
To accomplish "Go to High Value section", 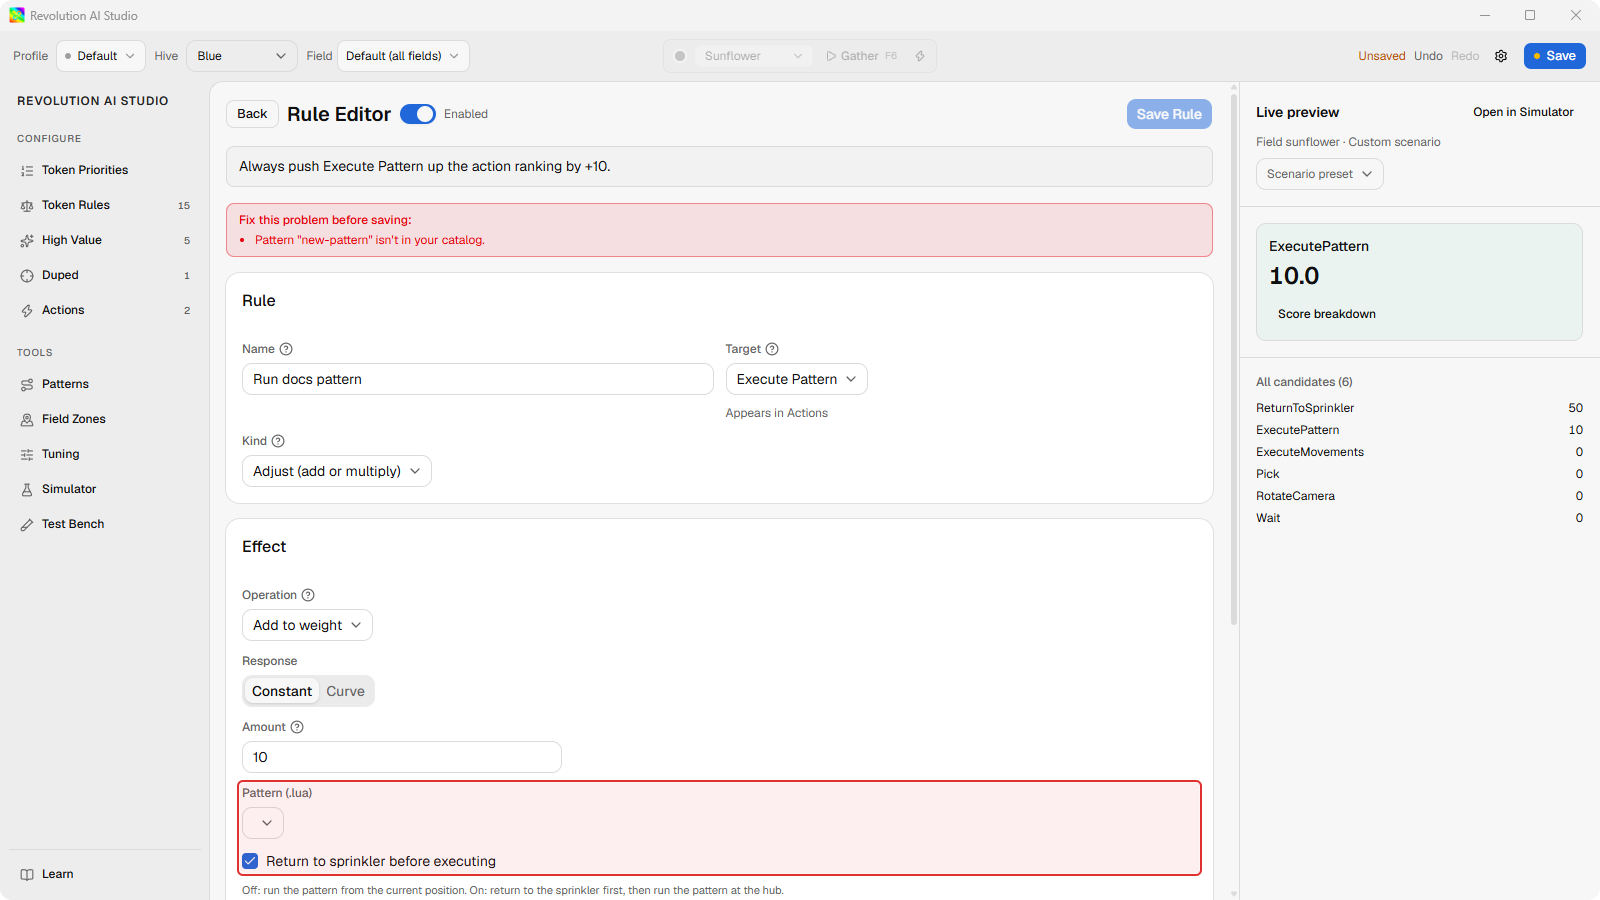I will pyautogui.click(x=104, y=240).
